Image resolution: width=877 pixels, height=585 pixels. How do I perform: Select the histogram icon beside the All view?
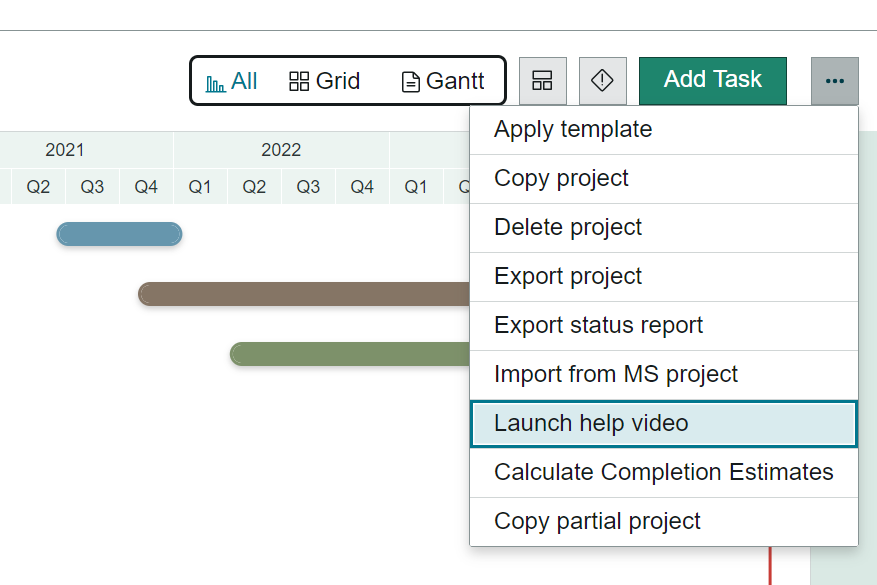pos(215,81)
